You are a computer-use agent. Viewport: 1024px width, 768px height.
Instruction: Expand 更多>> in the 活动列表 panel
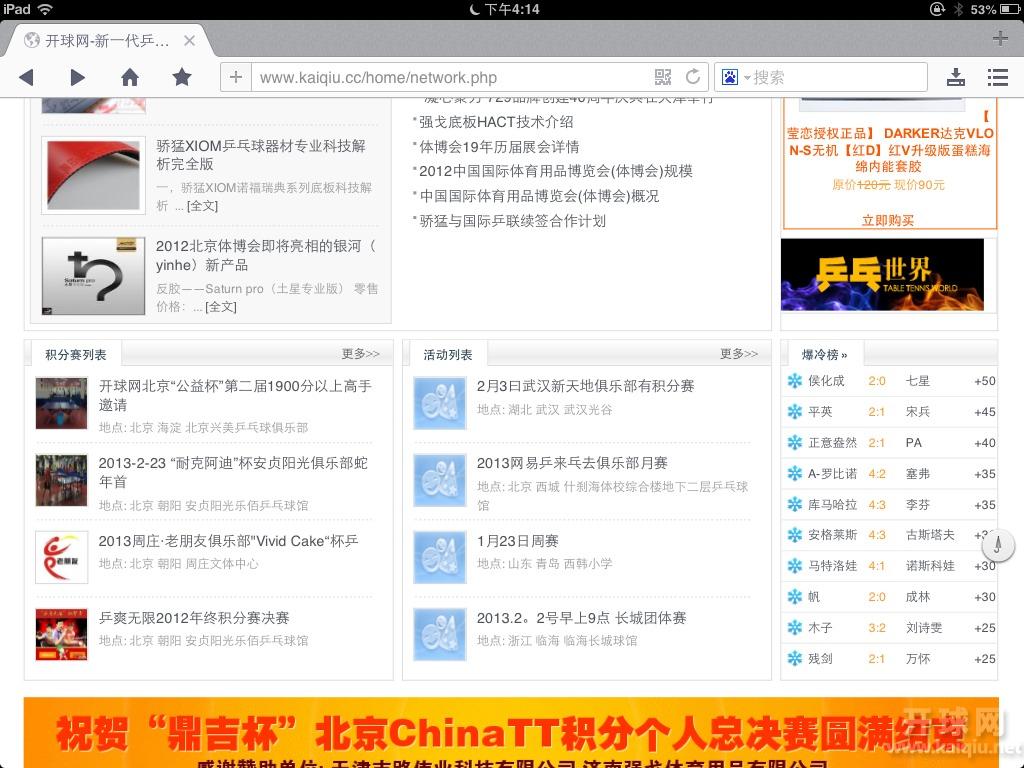point(739,354)
